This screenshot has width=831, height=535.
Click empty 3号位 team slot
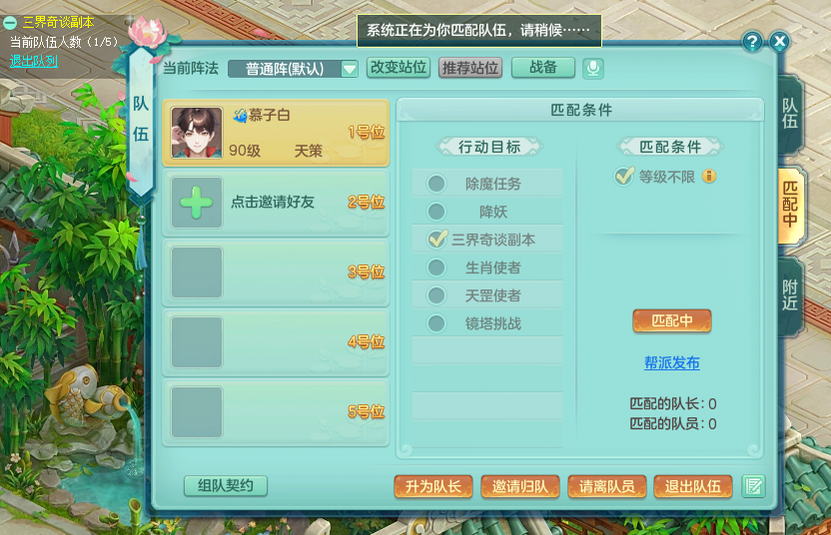click(x=276, y=273)
